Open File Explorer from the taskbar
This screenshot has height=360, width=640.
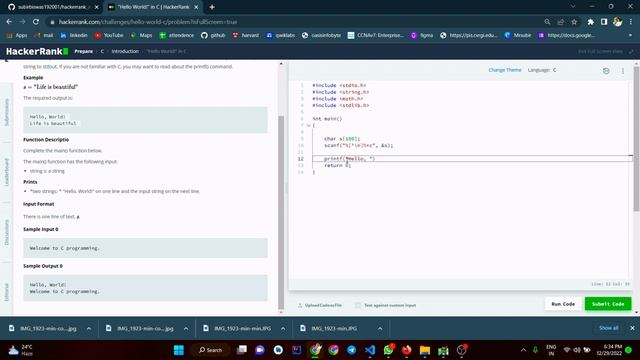coord(425,350)
